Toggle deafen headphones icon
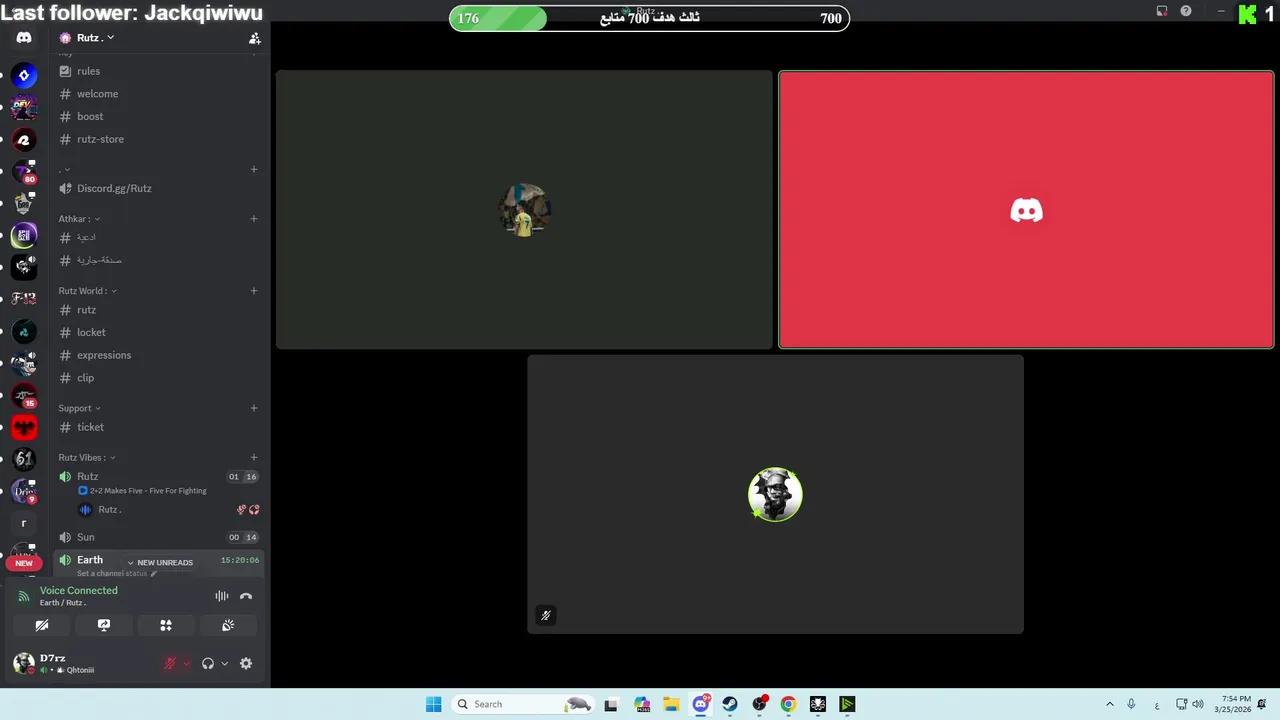 click(208, 663)
